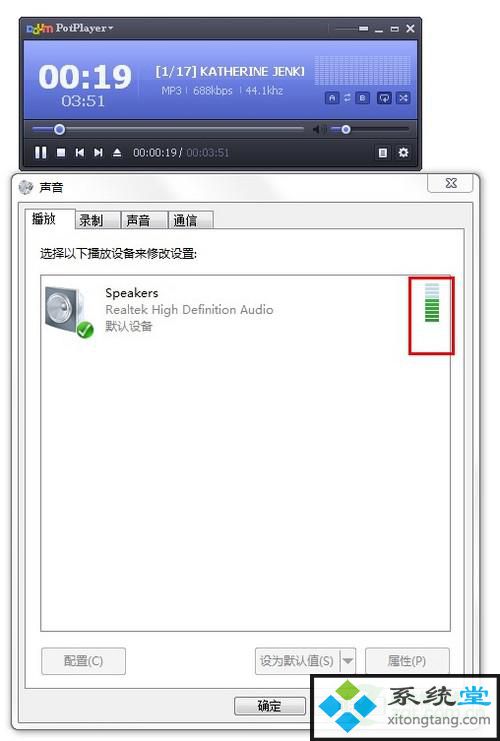Click the 确定 button
The image size is (500, 741).
269,706
